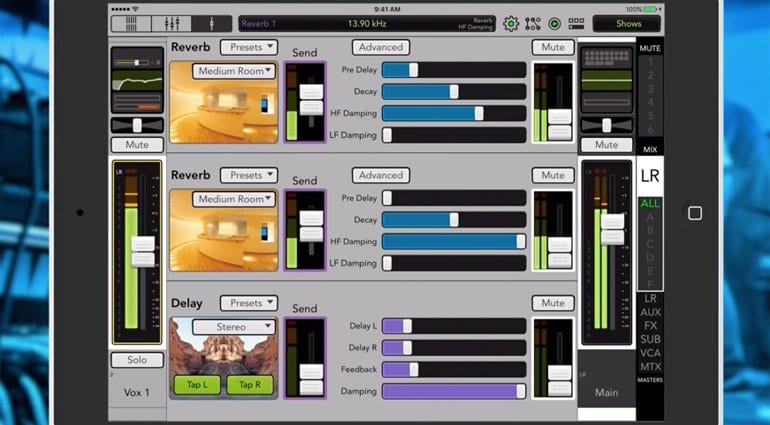Select the AUX masters tab

pyautogui.click(x=650, y=312)
